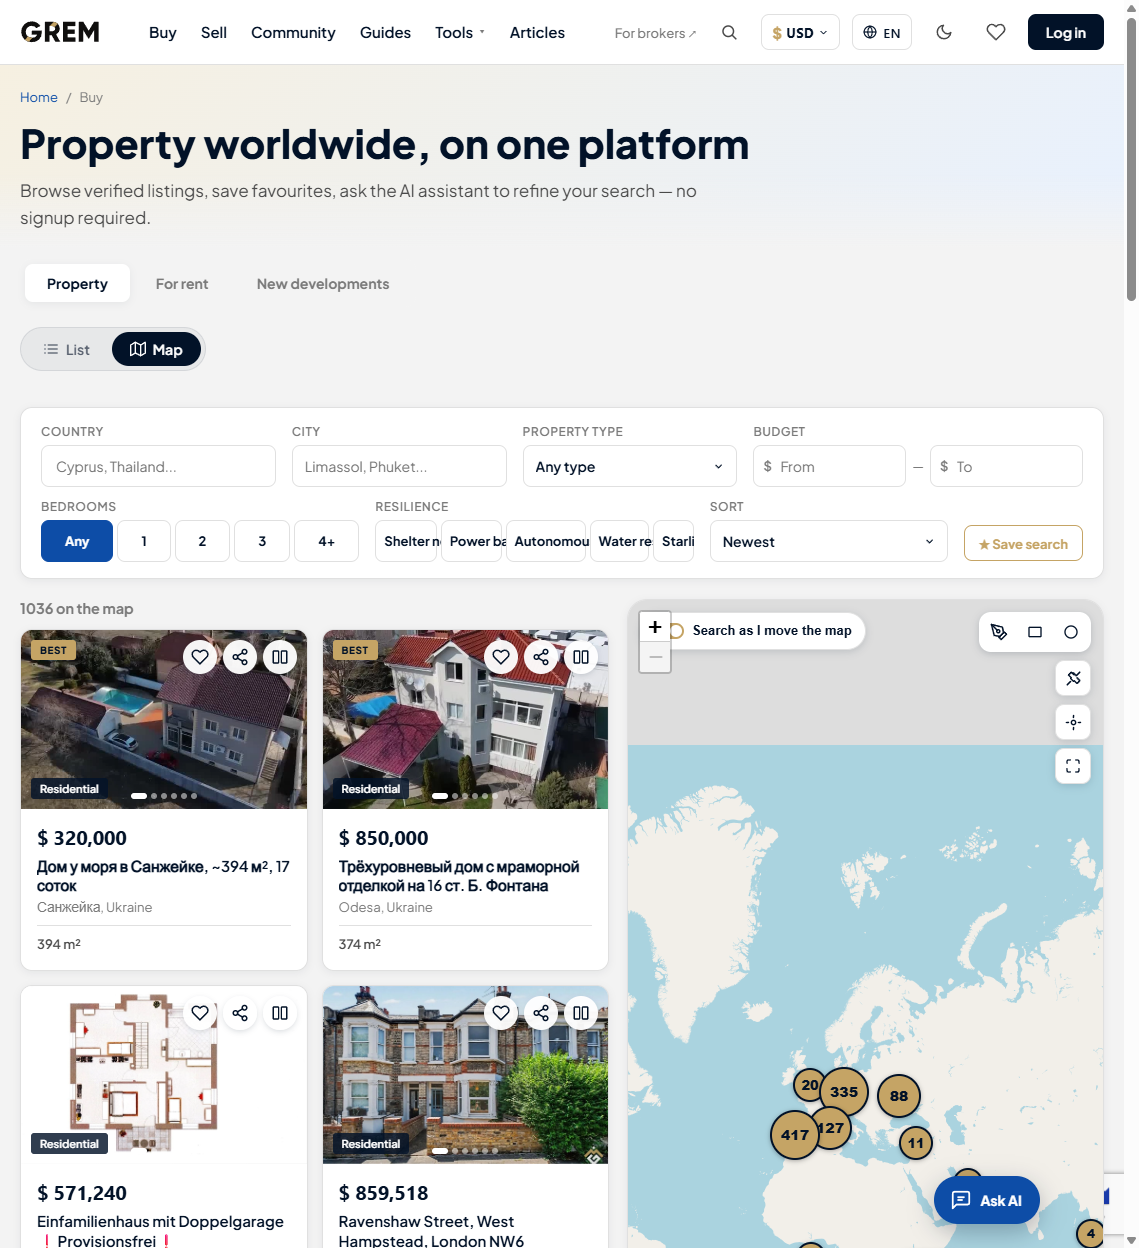Share the $850,000 Odesa listing
The image size is (1139, 1248).
click(541, 657)
